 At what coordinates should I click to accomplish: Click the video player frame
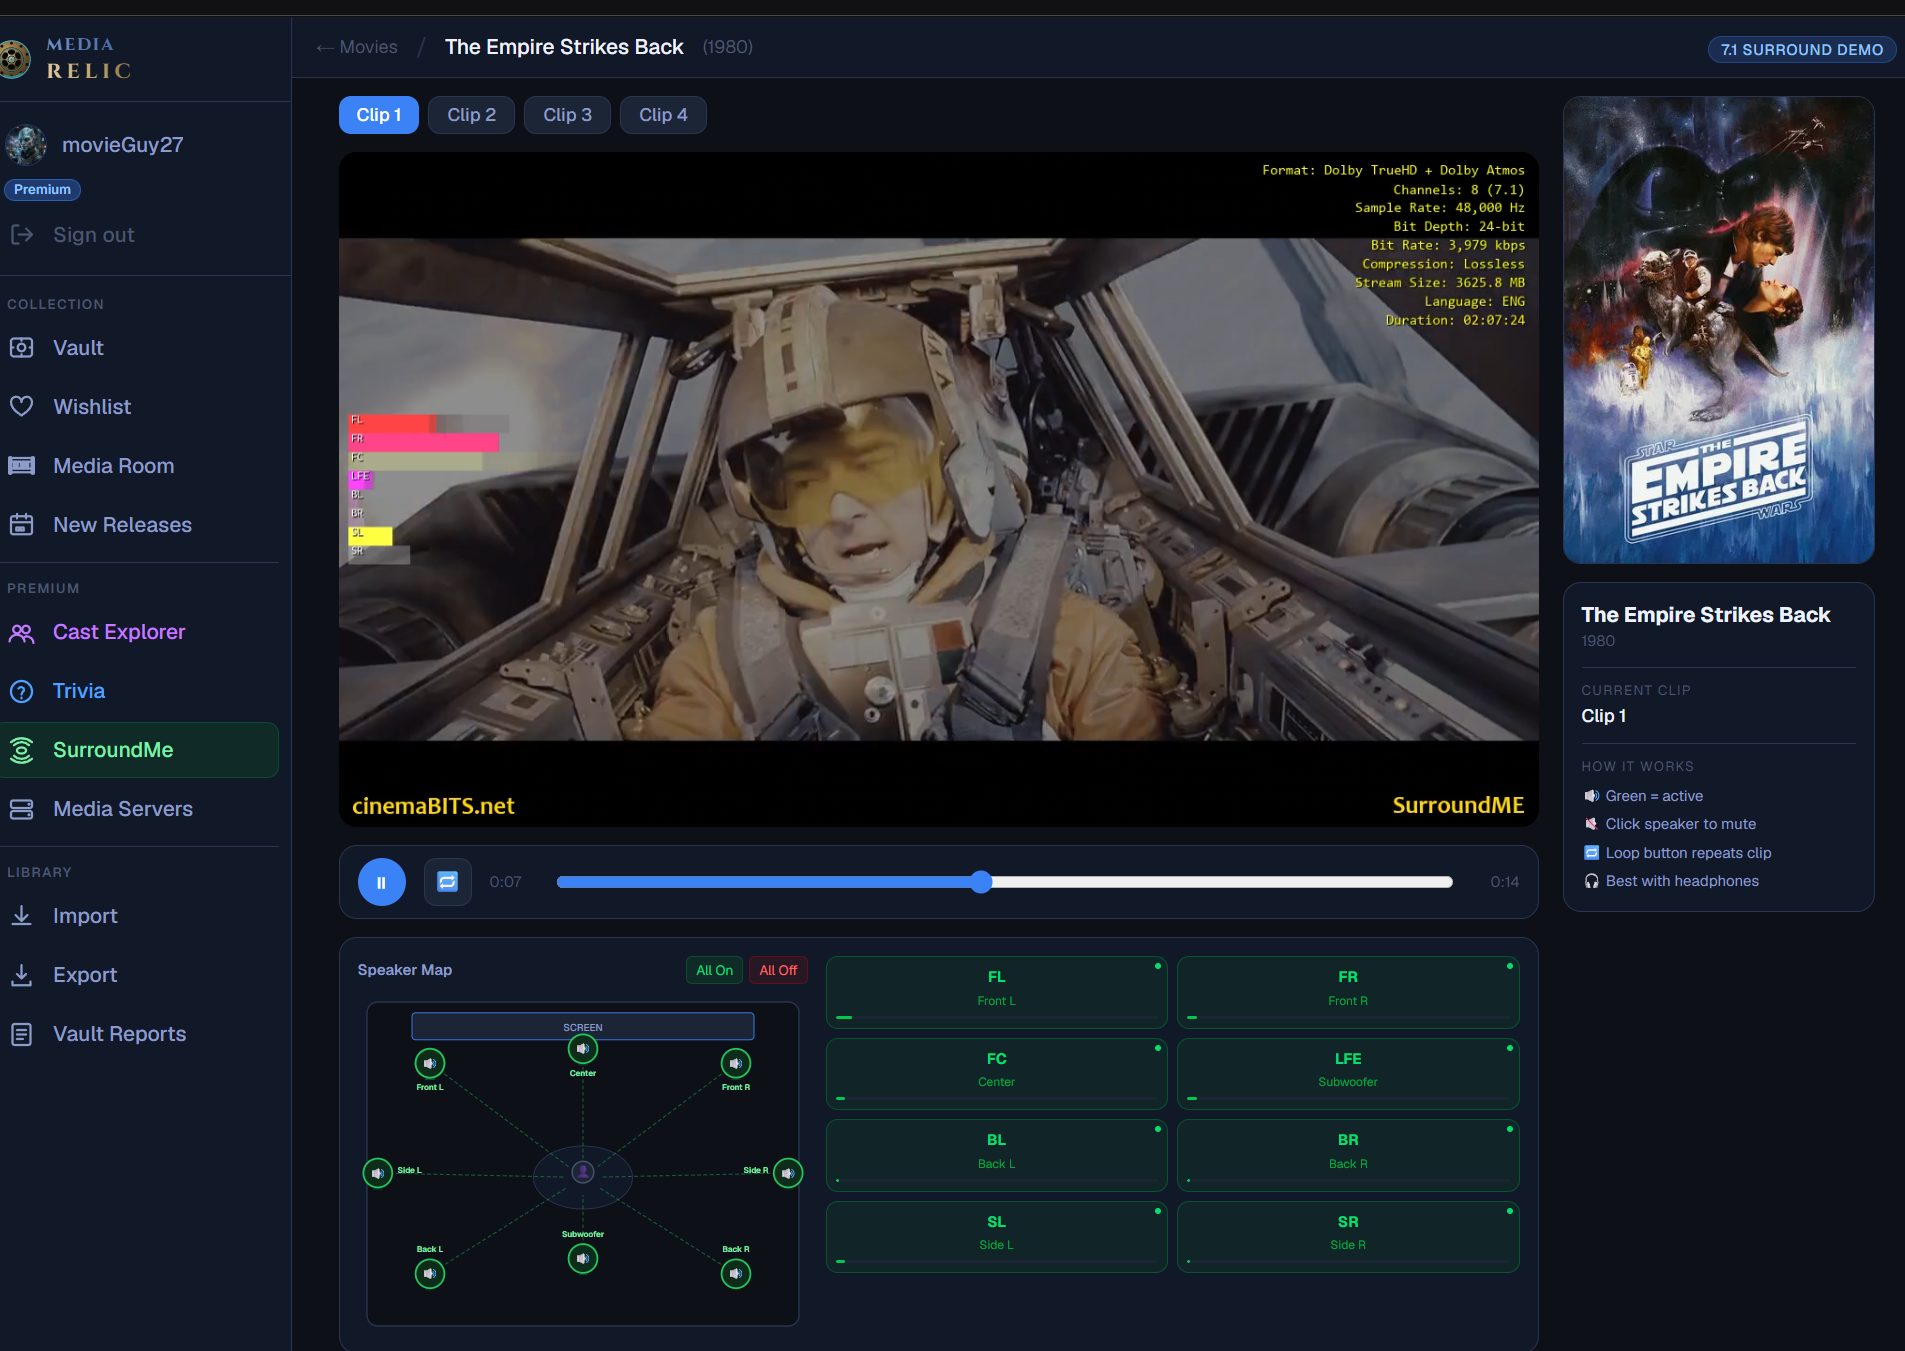(938, 489)
